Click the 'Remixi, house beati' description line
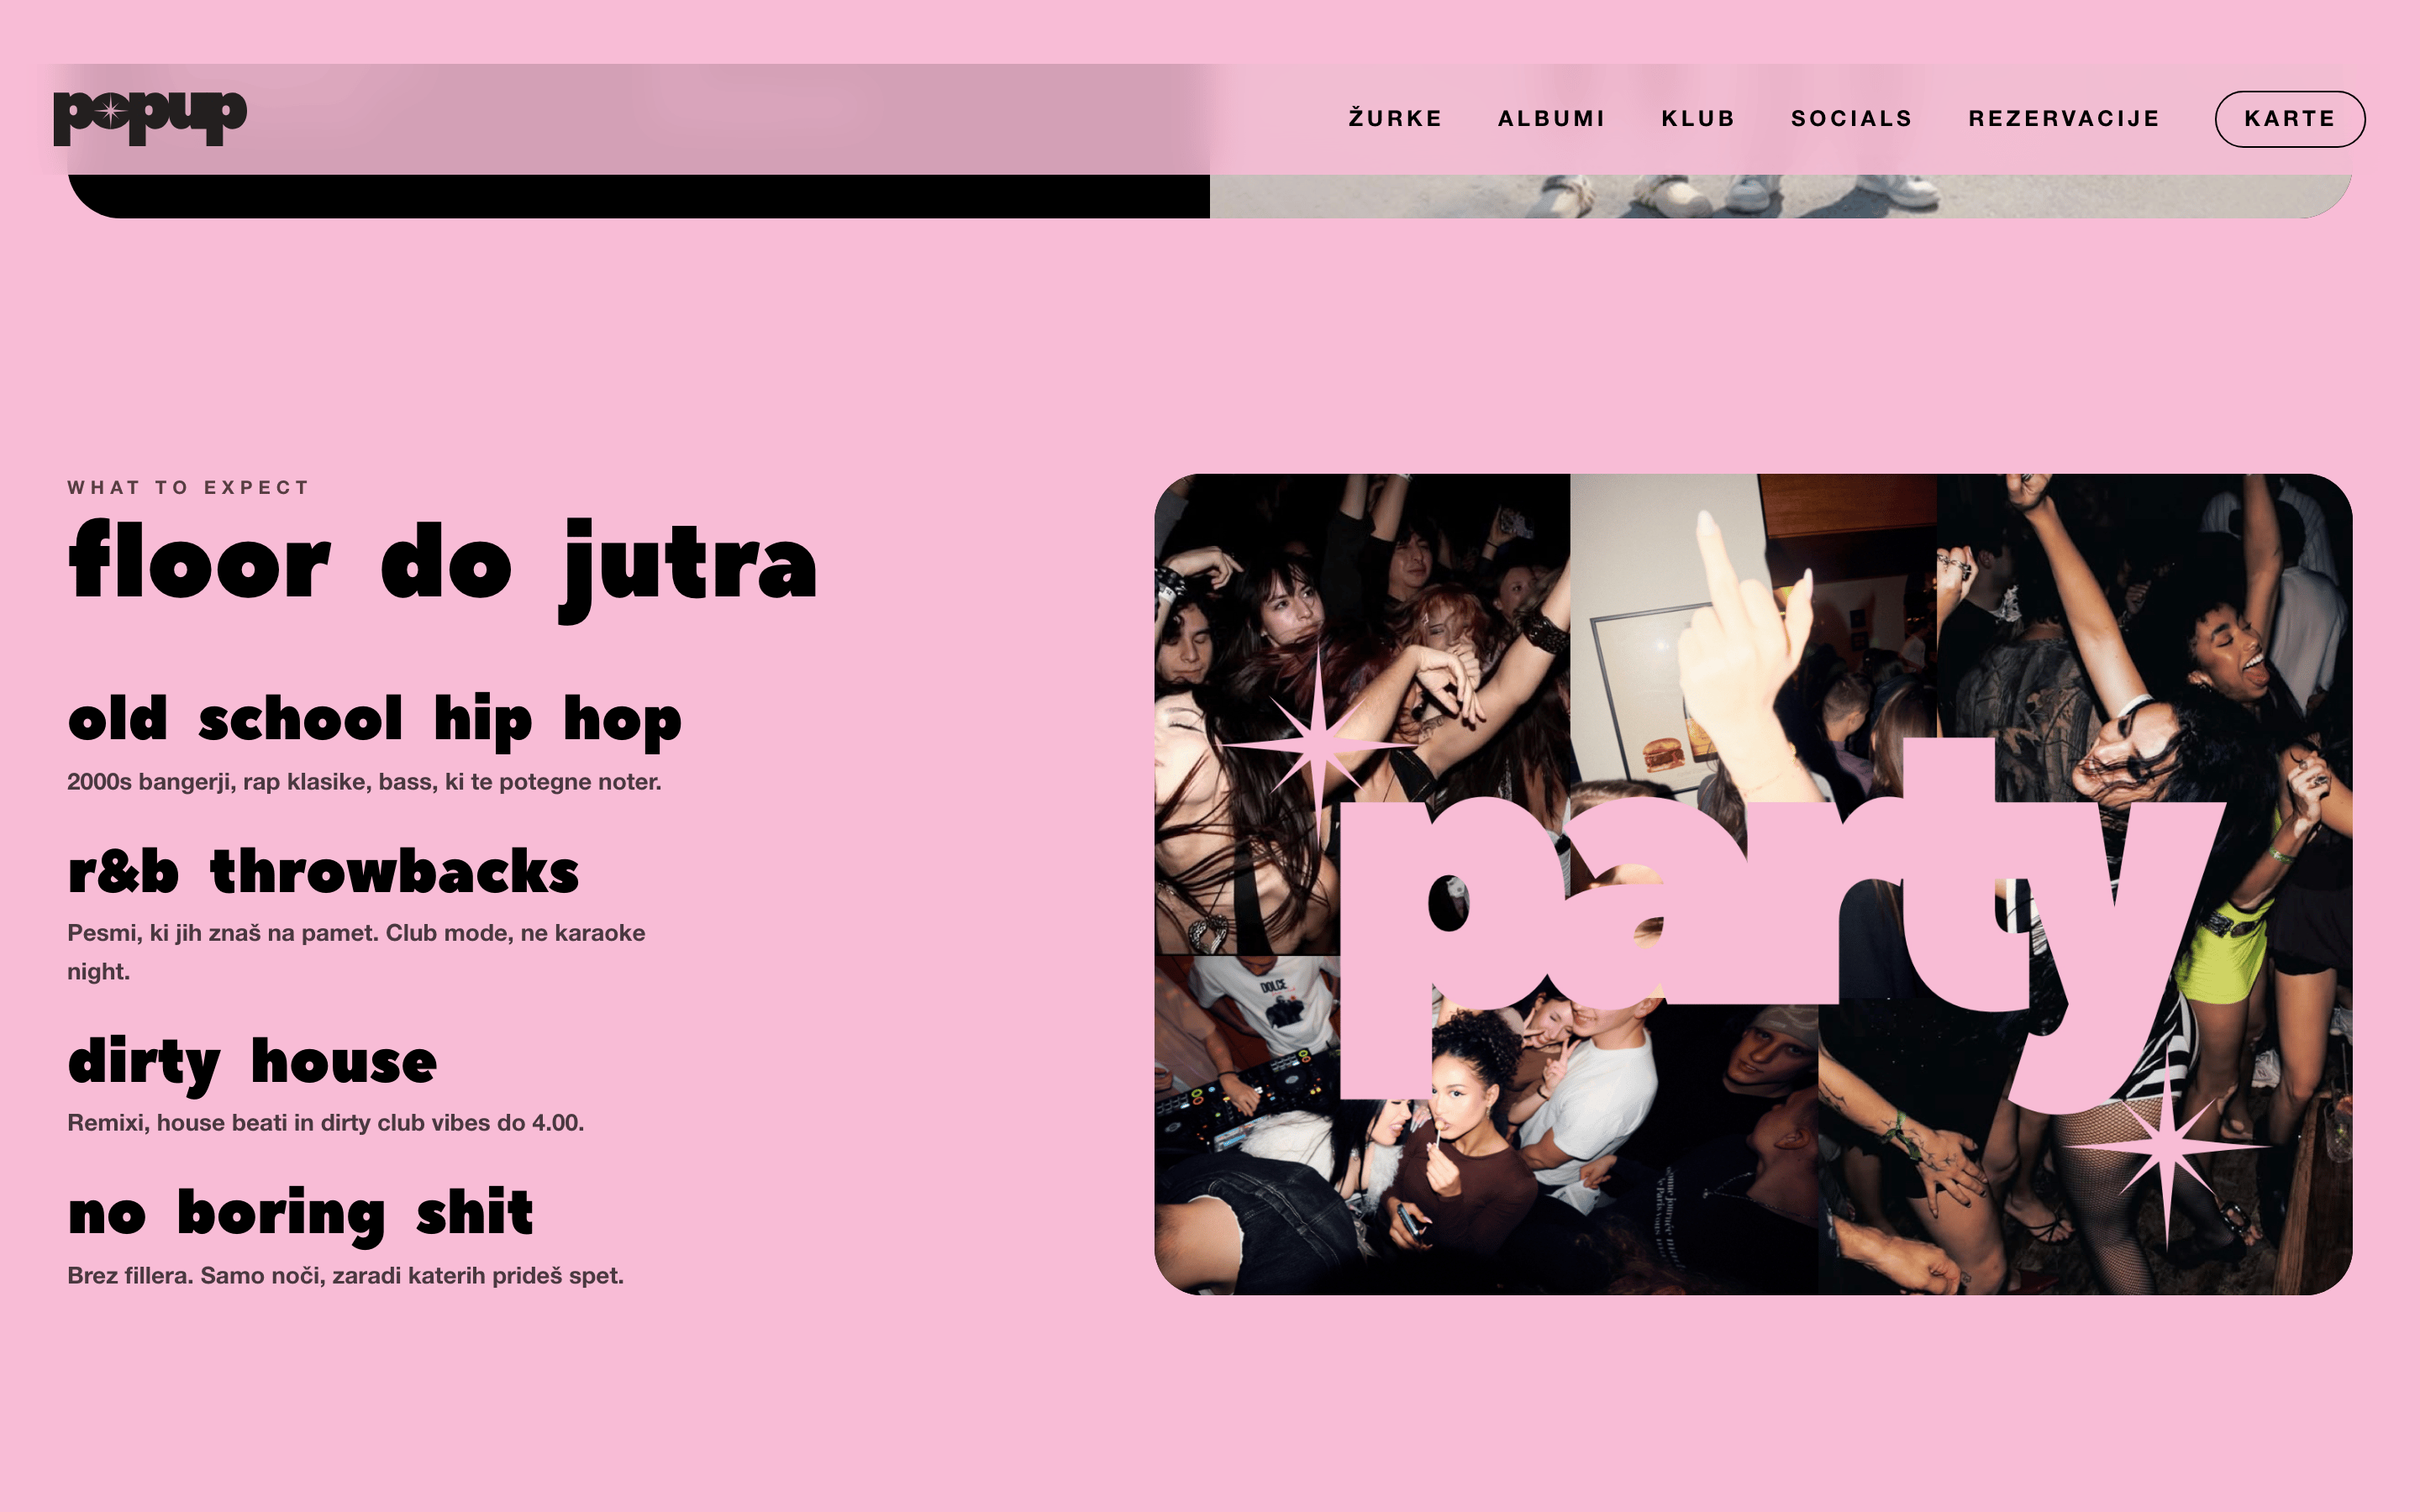The width and height of the screenshot is (2420, 1512). click(325, 1123)
